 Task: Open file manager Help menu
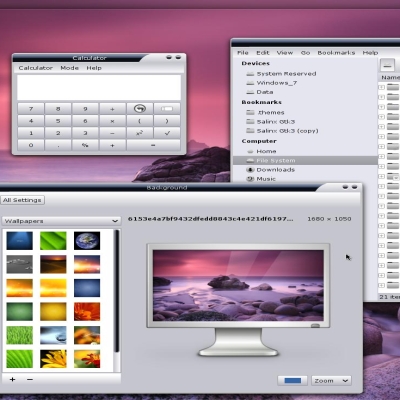pyautogui.click(x=370, y=53)
